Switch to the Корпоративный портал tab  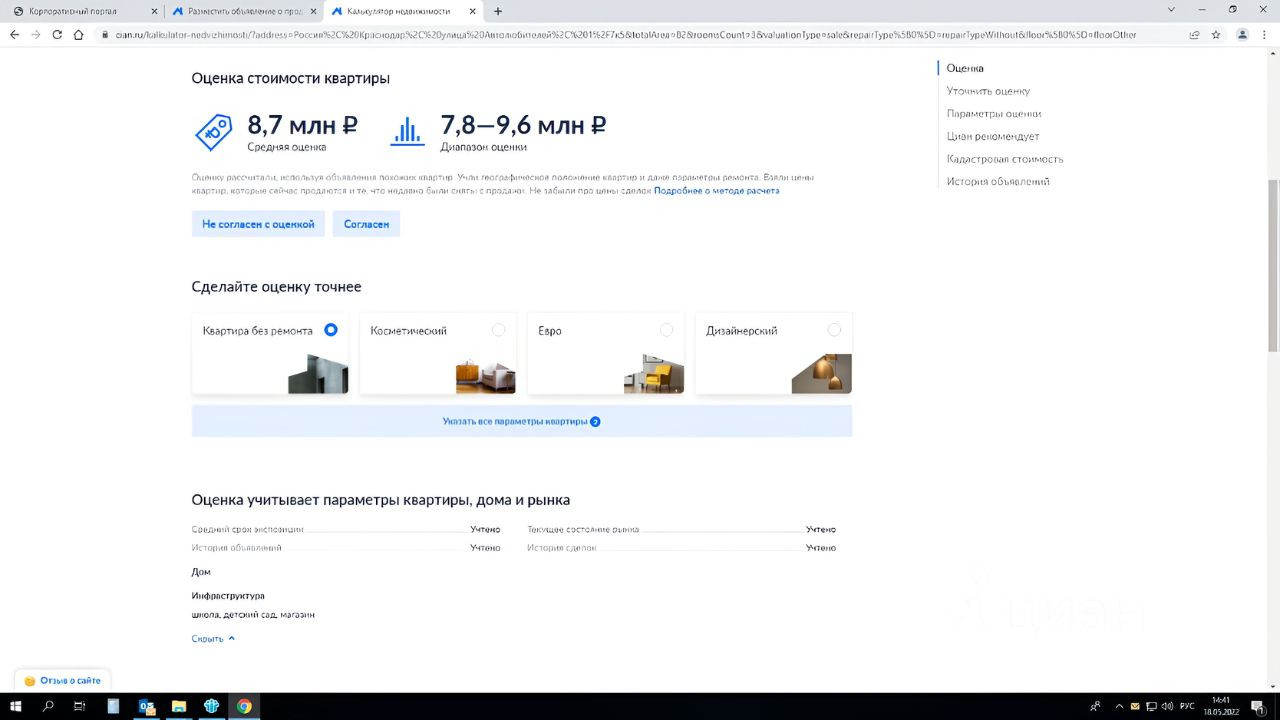point(83,11)
